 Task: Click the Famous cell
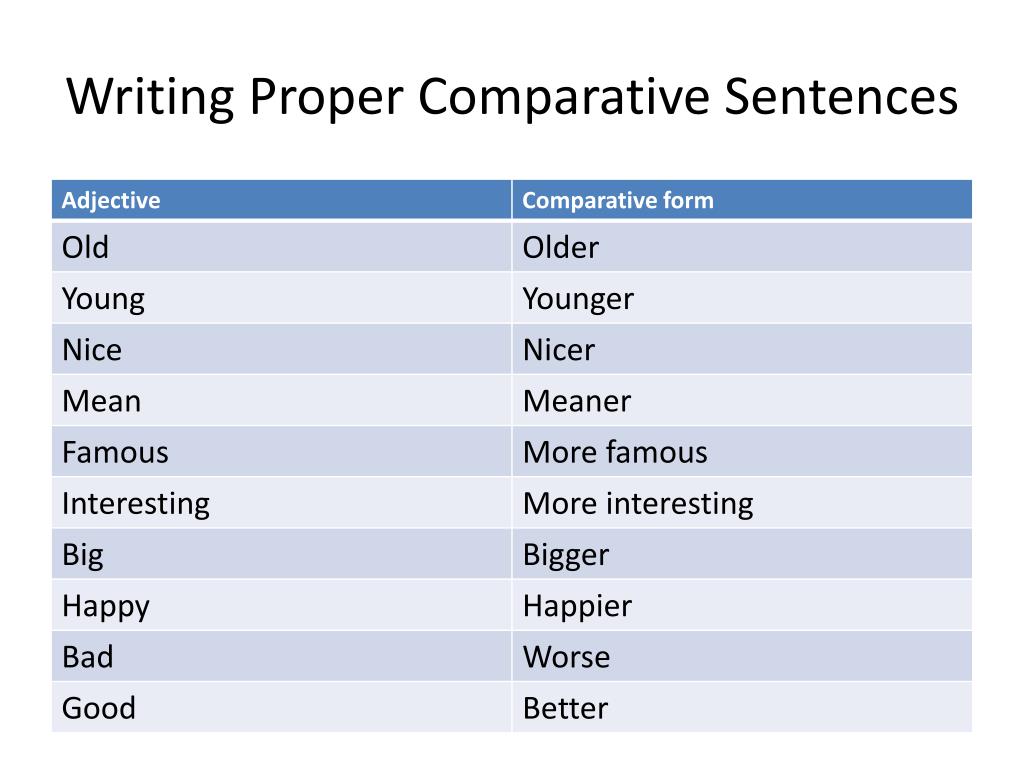click(x=281, y=452)
